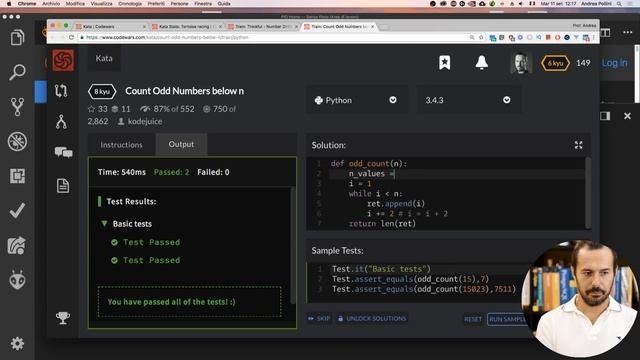Click the Codewars training arrows sidebar icon
Viewport: 640px width, 360px height.
61,91
